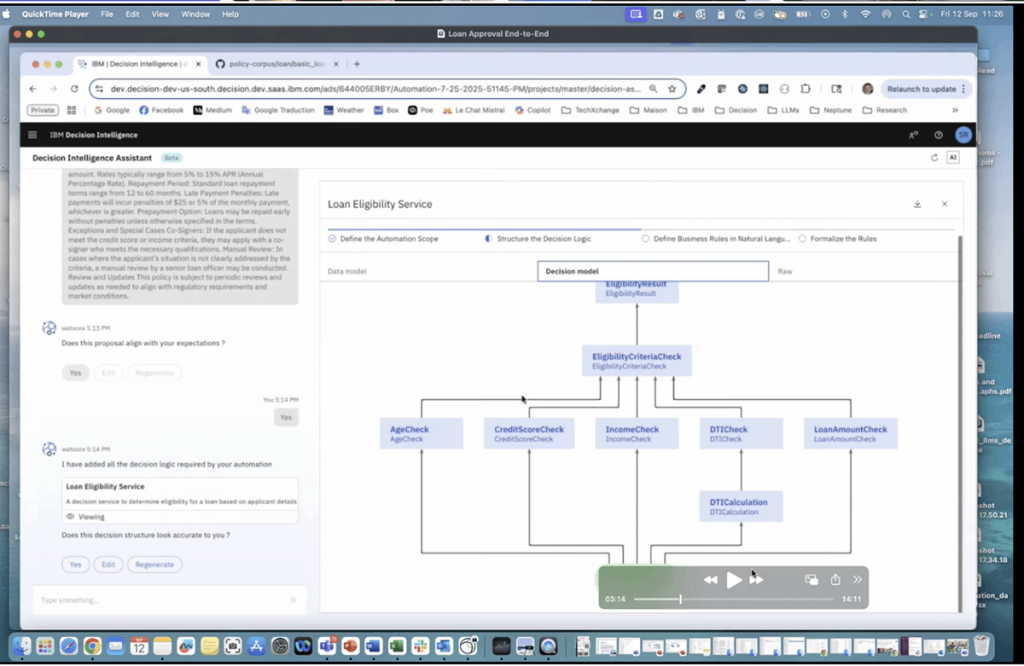This screenshot has width=1024, height=666.
Task: Open the Research bookmarks folder
Action: point(885,110)
